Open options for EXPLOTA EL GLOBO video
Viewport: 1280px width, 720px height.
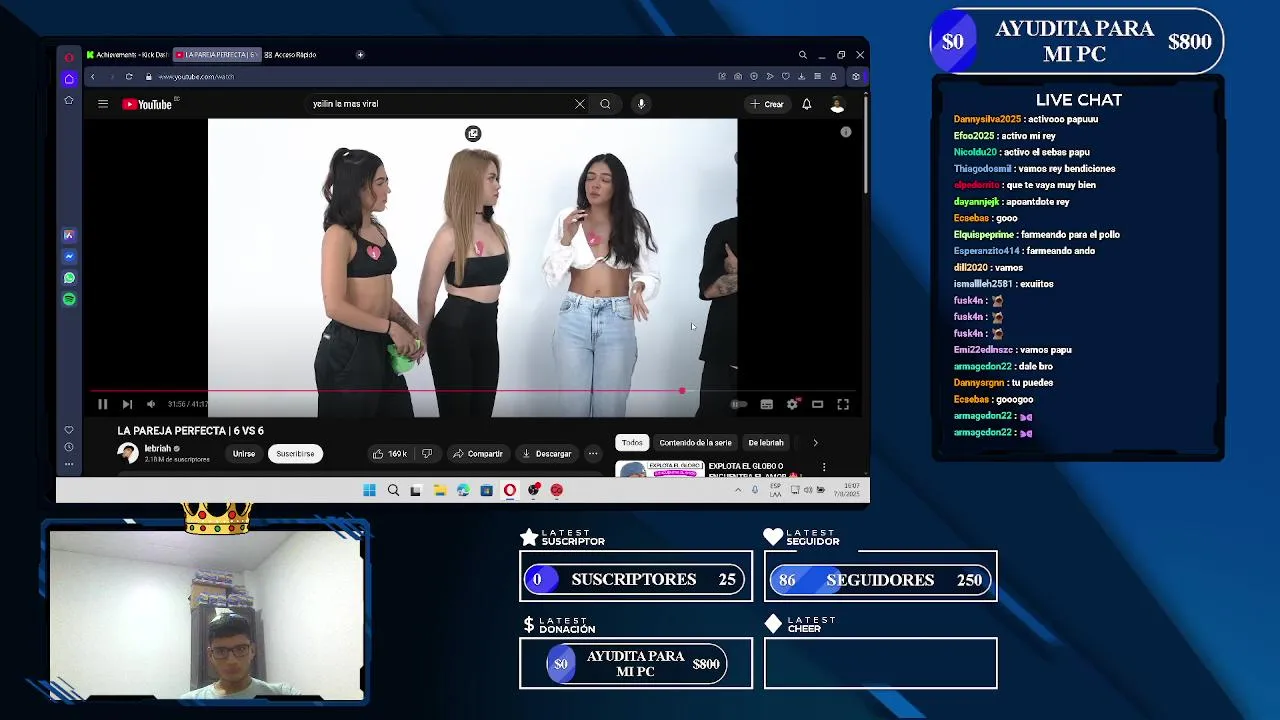824,467
